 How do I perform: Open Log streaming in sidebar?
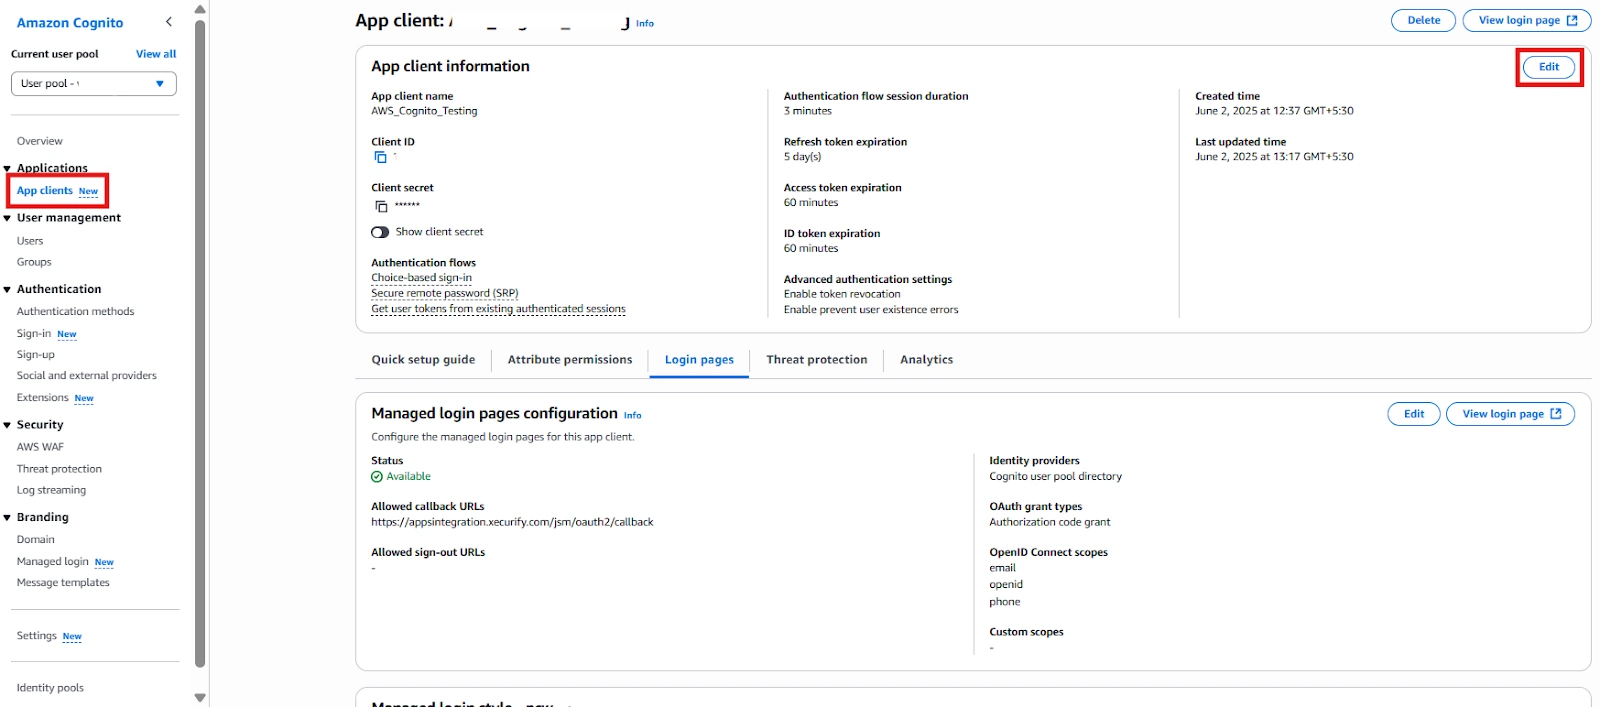click(51, 490)
